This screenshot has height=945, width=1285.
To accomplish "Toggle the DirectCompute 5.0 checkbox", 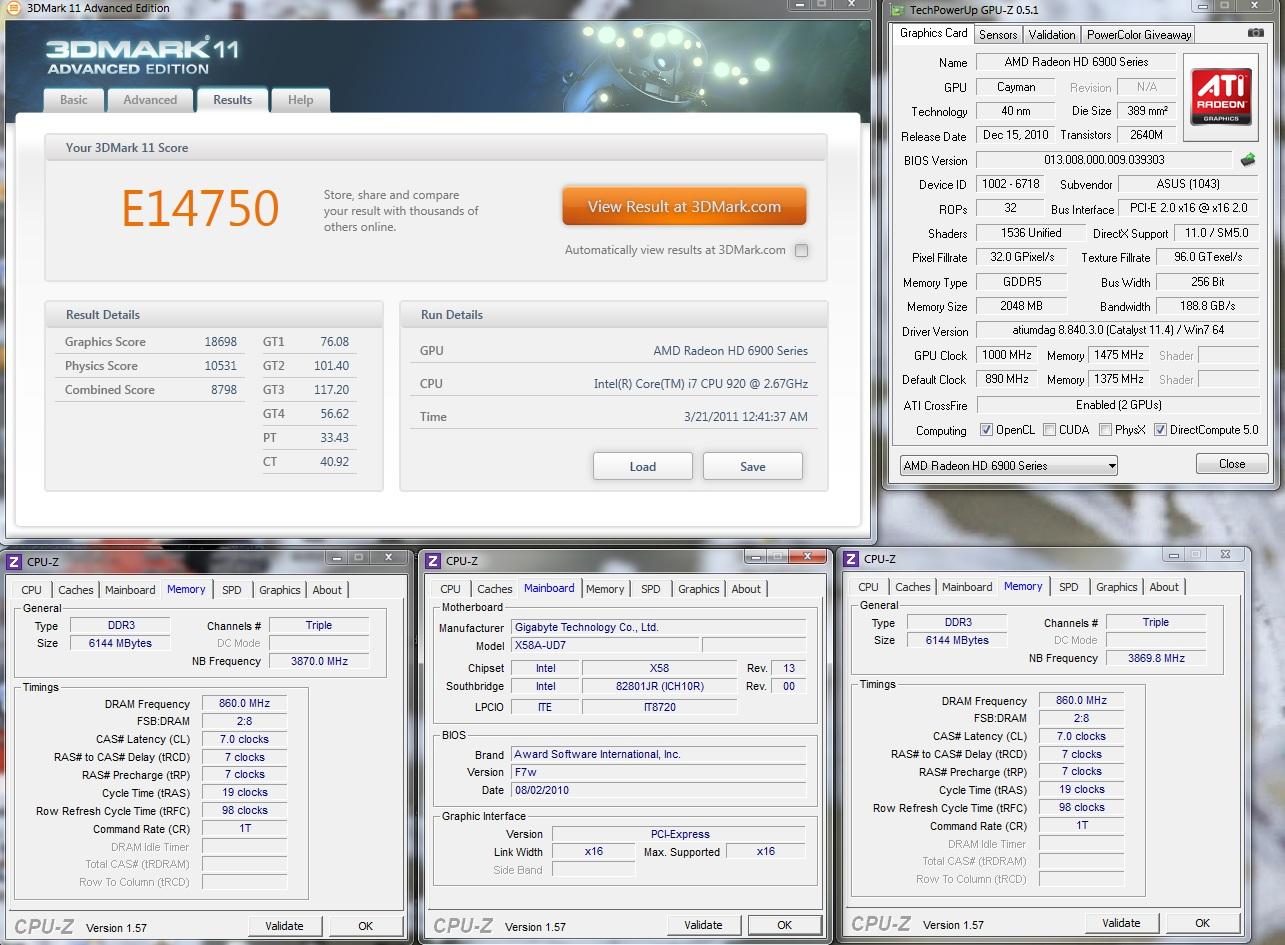I will point(1160,430).
